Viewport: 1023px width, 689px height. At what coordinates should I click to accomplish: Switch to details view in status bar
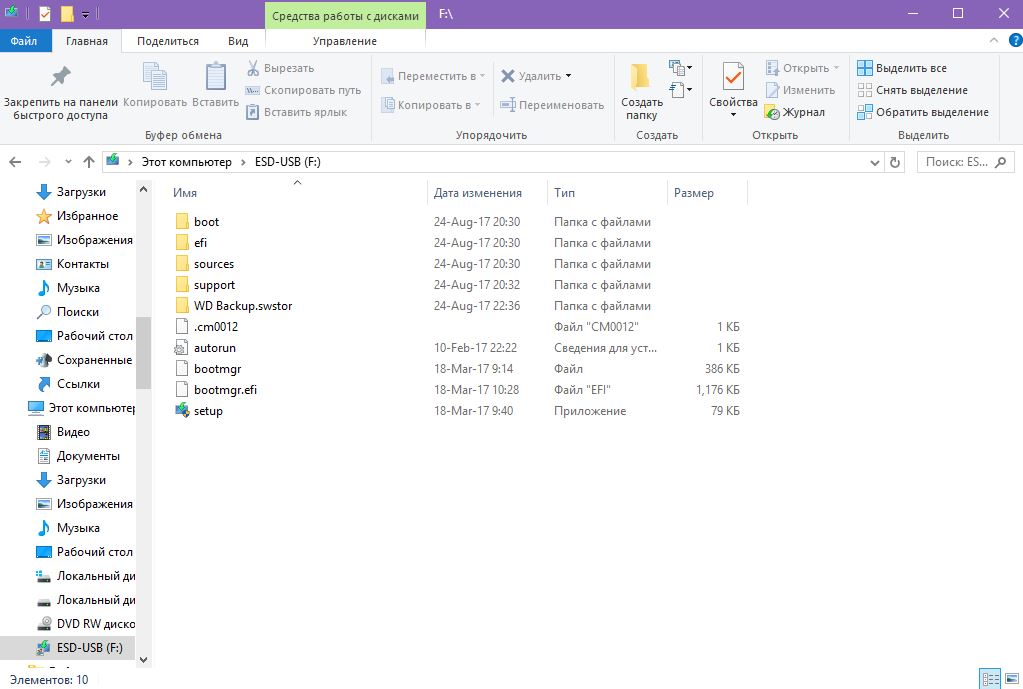988,679
